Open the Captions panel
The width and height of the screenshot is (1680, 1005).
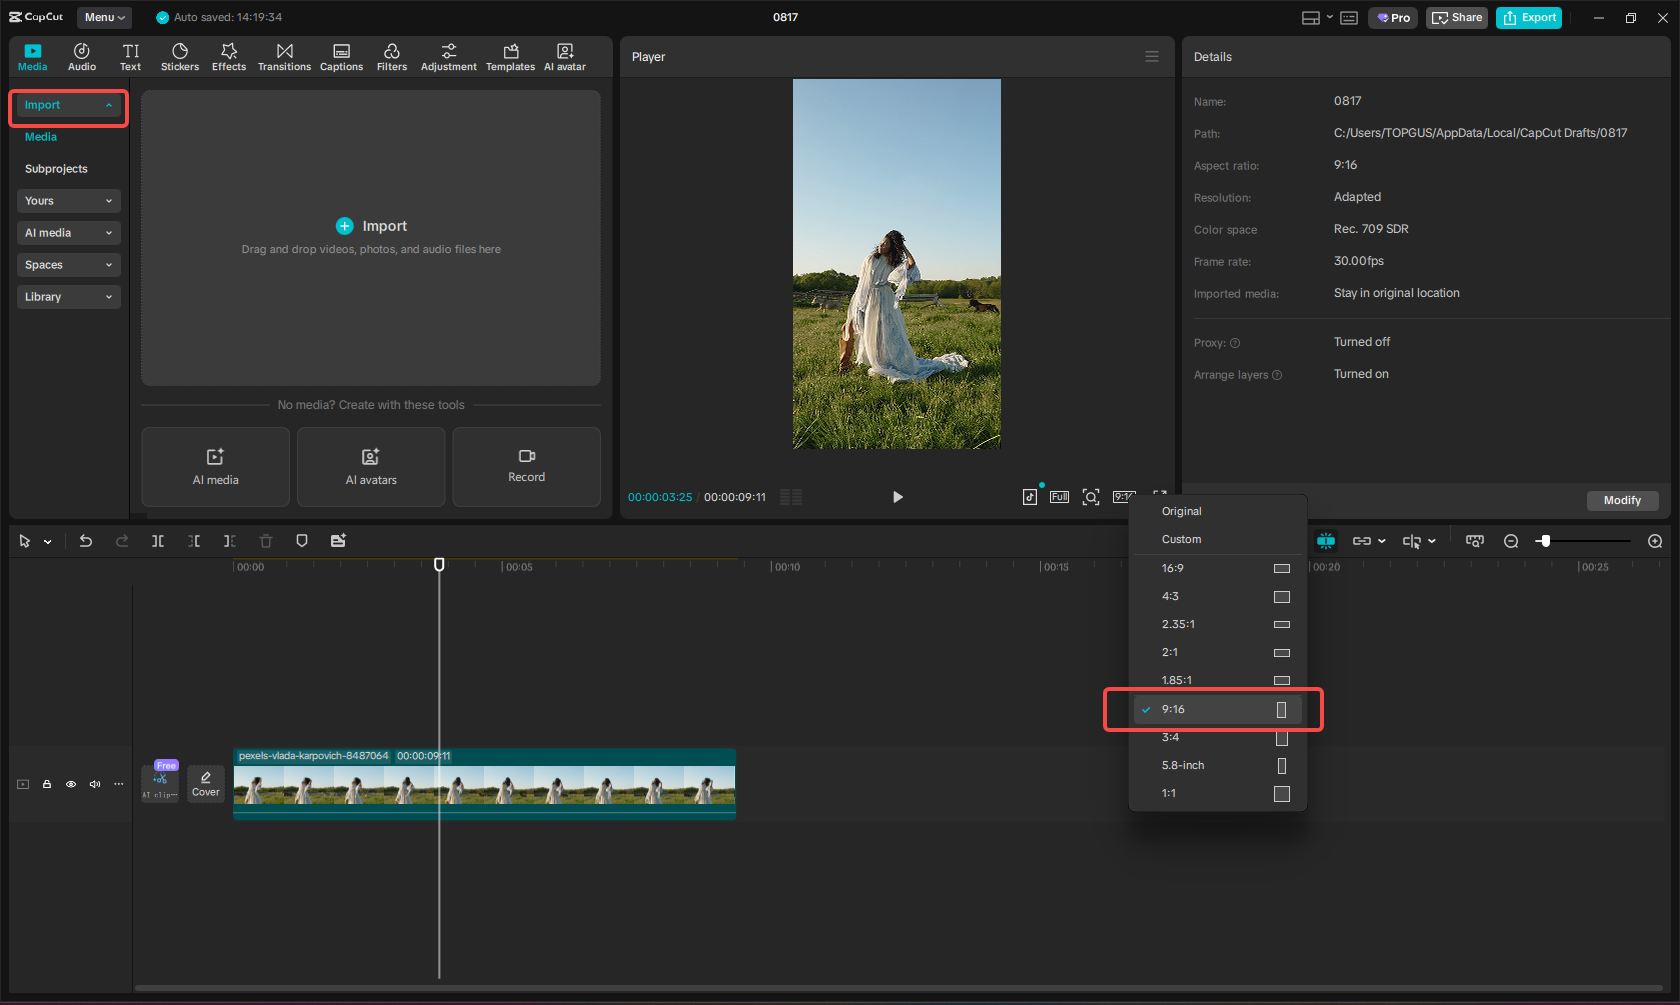pos(341,56)
